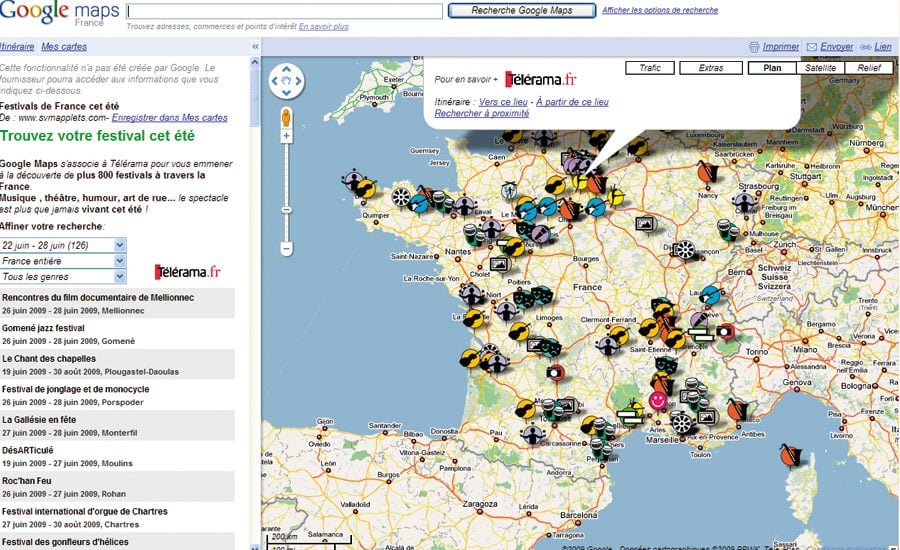Click the chain icon beside Lien

[x=866, y=47]
